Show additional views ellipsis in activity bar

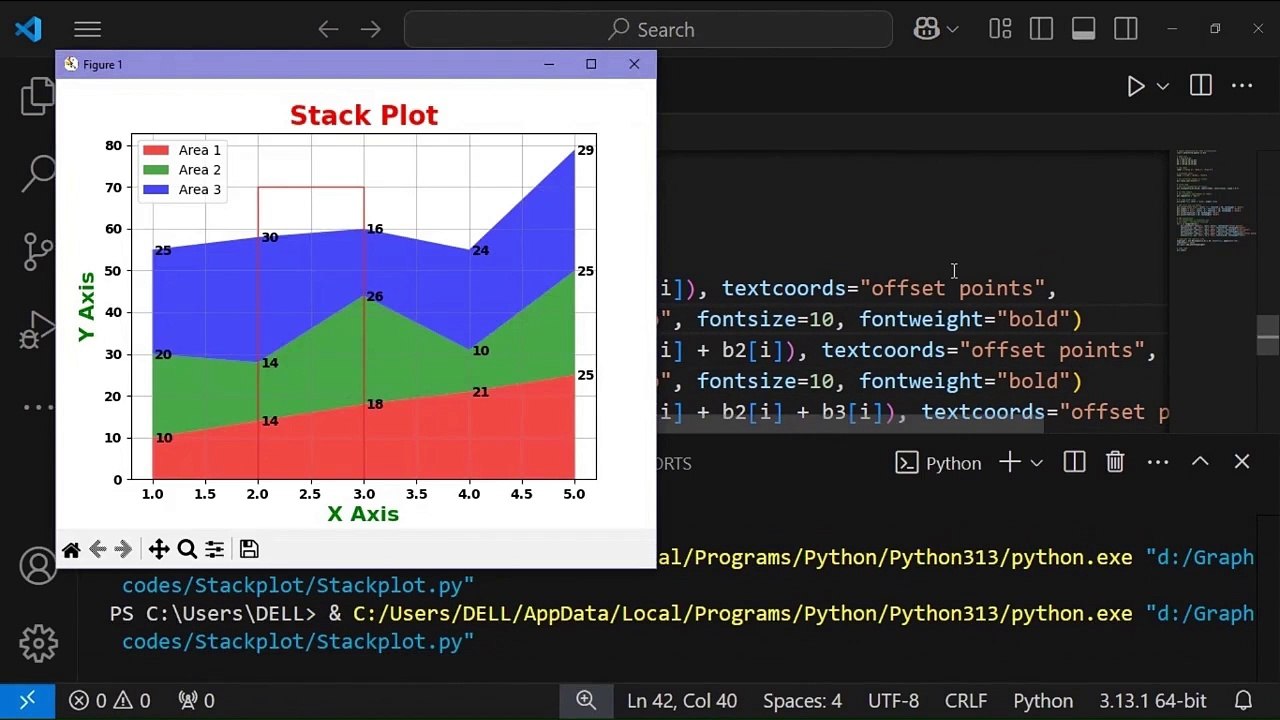pos(38,407)
